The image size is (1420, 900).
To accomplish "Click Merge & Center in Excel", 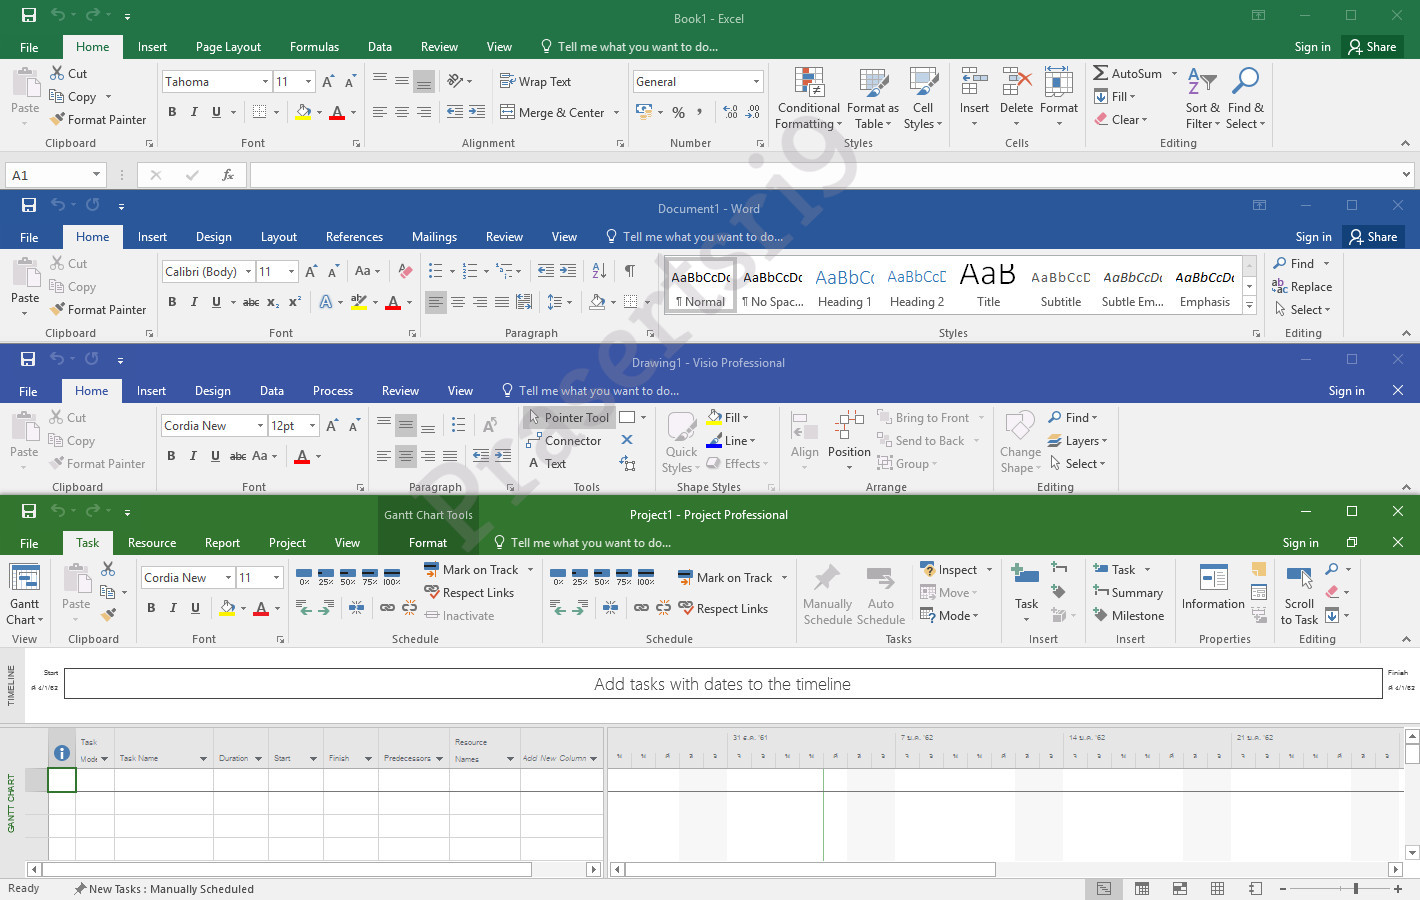I will click(x=560, y=113).
